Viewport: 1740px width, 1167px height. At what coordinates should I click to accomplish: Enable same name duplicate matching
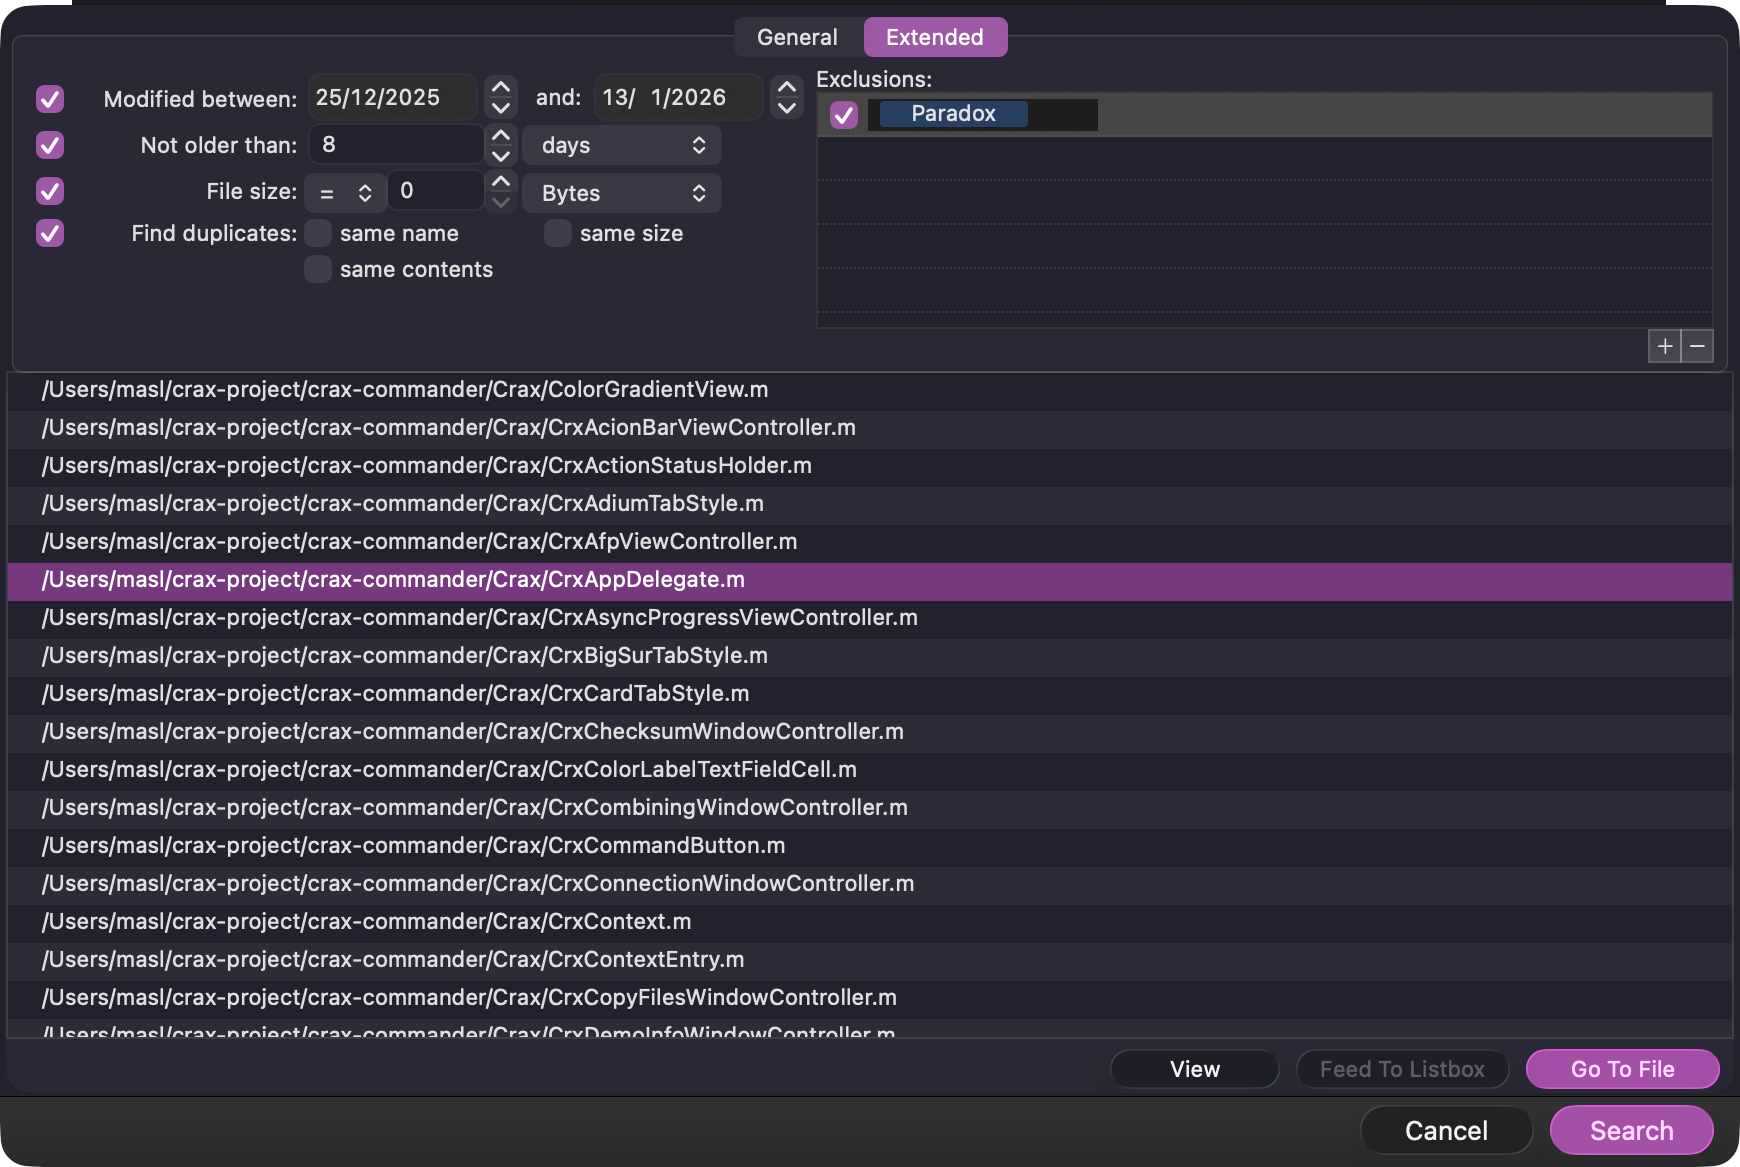[318, 233]
